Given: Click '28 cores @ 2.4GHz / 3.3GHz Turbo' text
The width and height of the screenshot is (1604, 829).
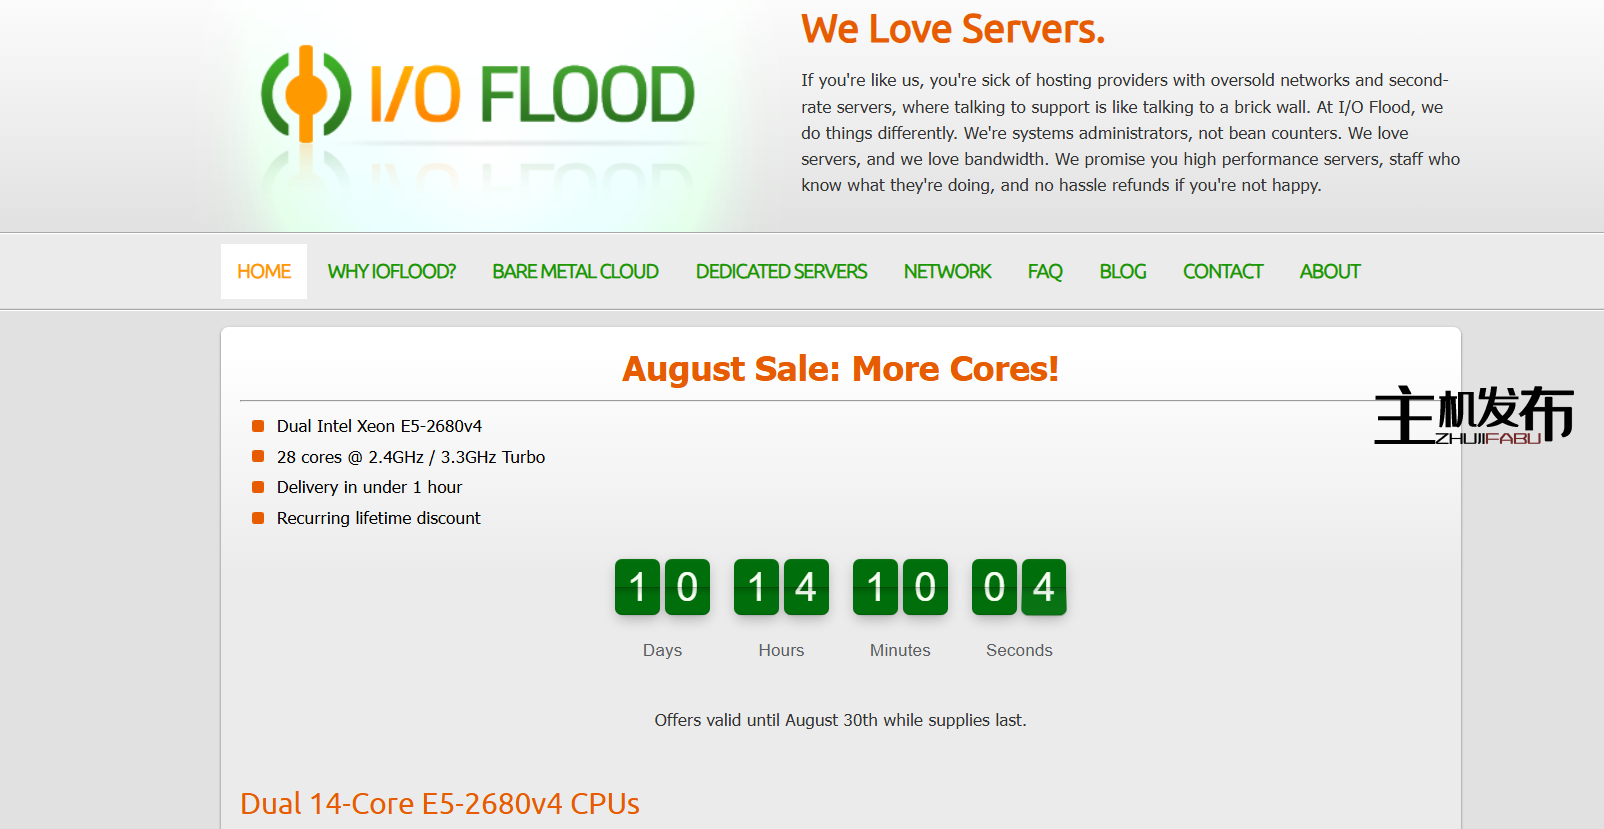Looking at the screenshot, I should point(411,457).
